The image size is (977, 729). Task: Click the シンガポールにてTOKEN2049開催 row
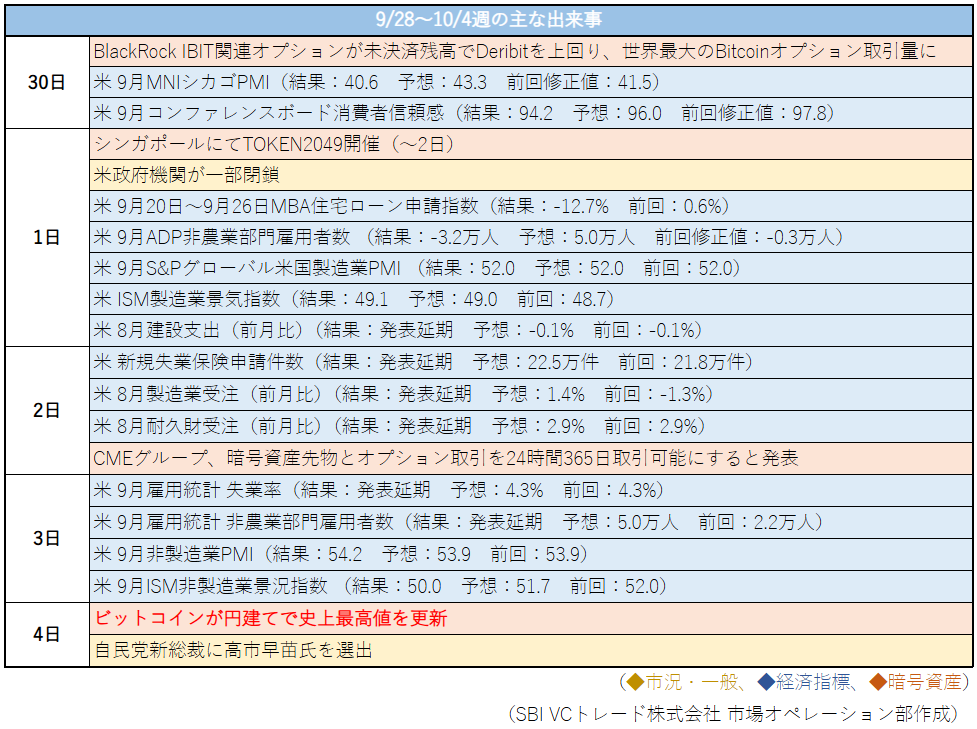[x=531, y=145]
